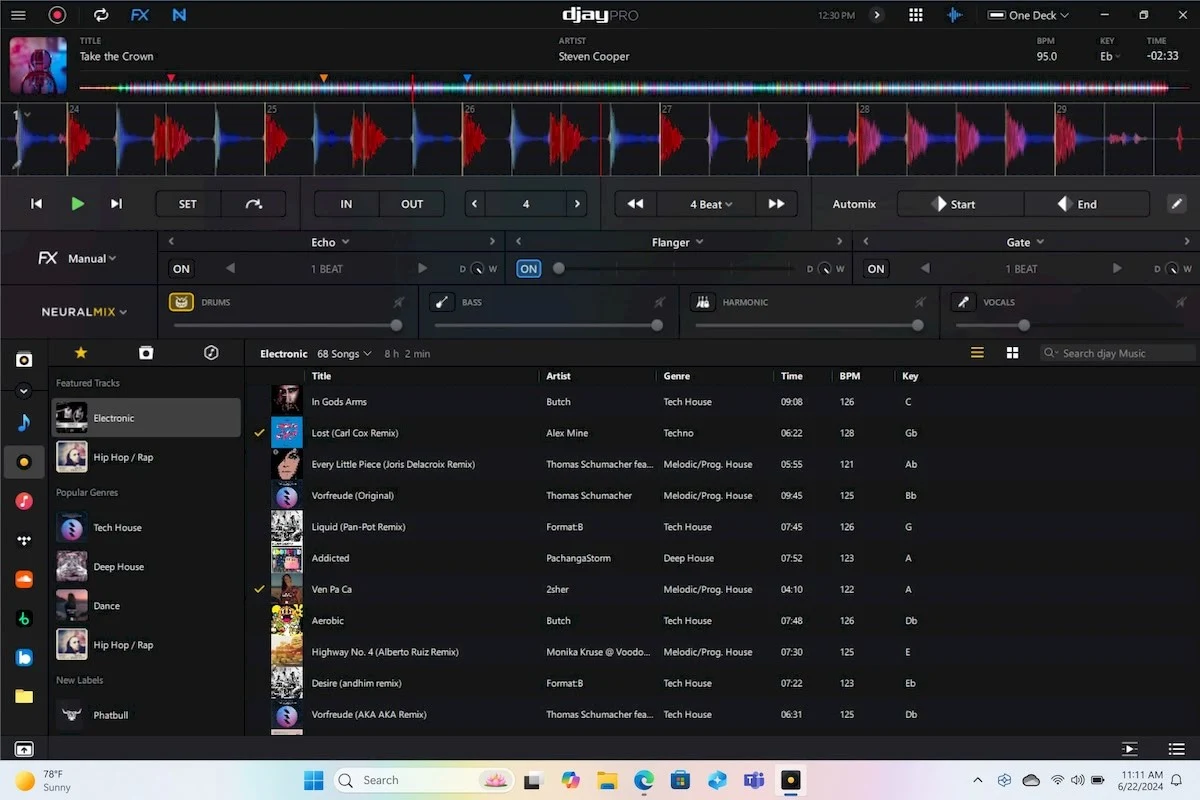The width and height of the screenshot is (1200, 800).
Task: Open Beatport source in sidebar
Action: point(24,619)
